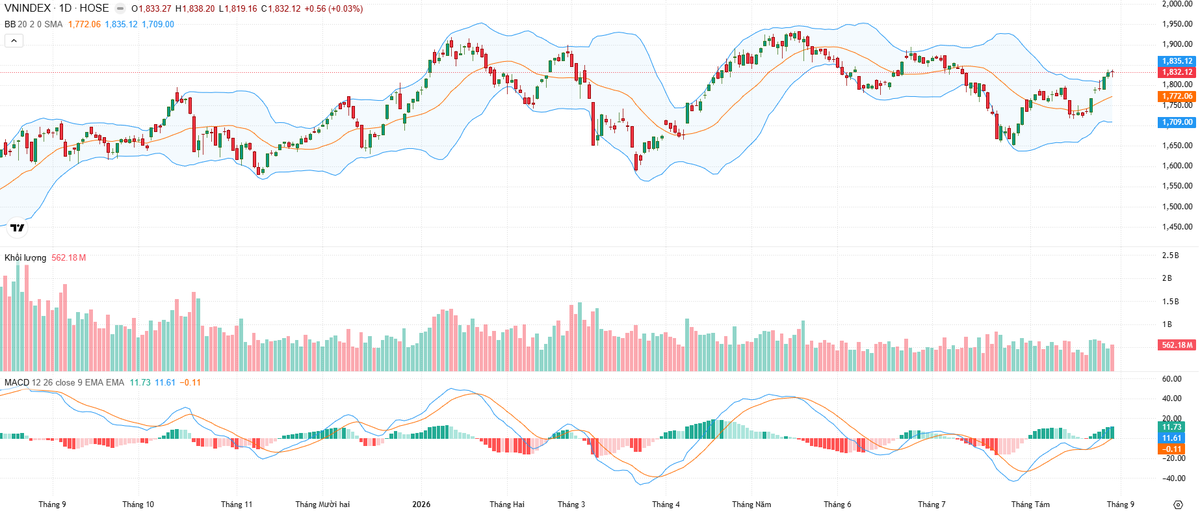Click the blue 11.61 MACD axis label
Image resolution: width=1200 pixels, height=511 pixels.
point(1172,438)
